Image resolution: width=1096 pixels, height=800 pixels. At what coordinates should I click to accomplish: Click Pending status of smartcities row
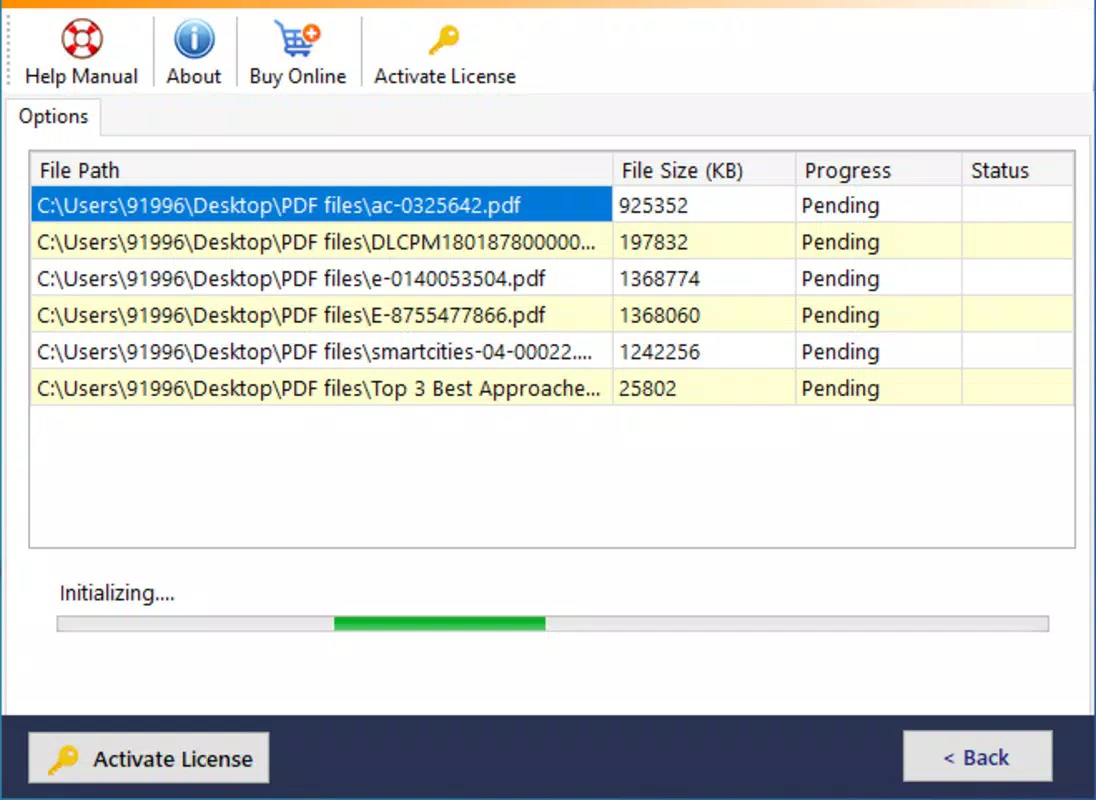[x=840, y=353]
